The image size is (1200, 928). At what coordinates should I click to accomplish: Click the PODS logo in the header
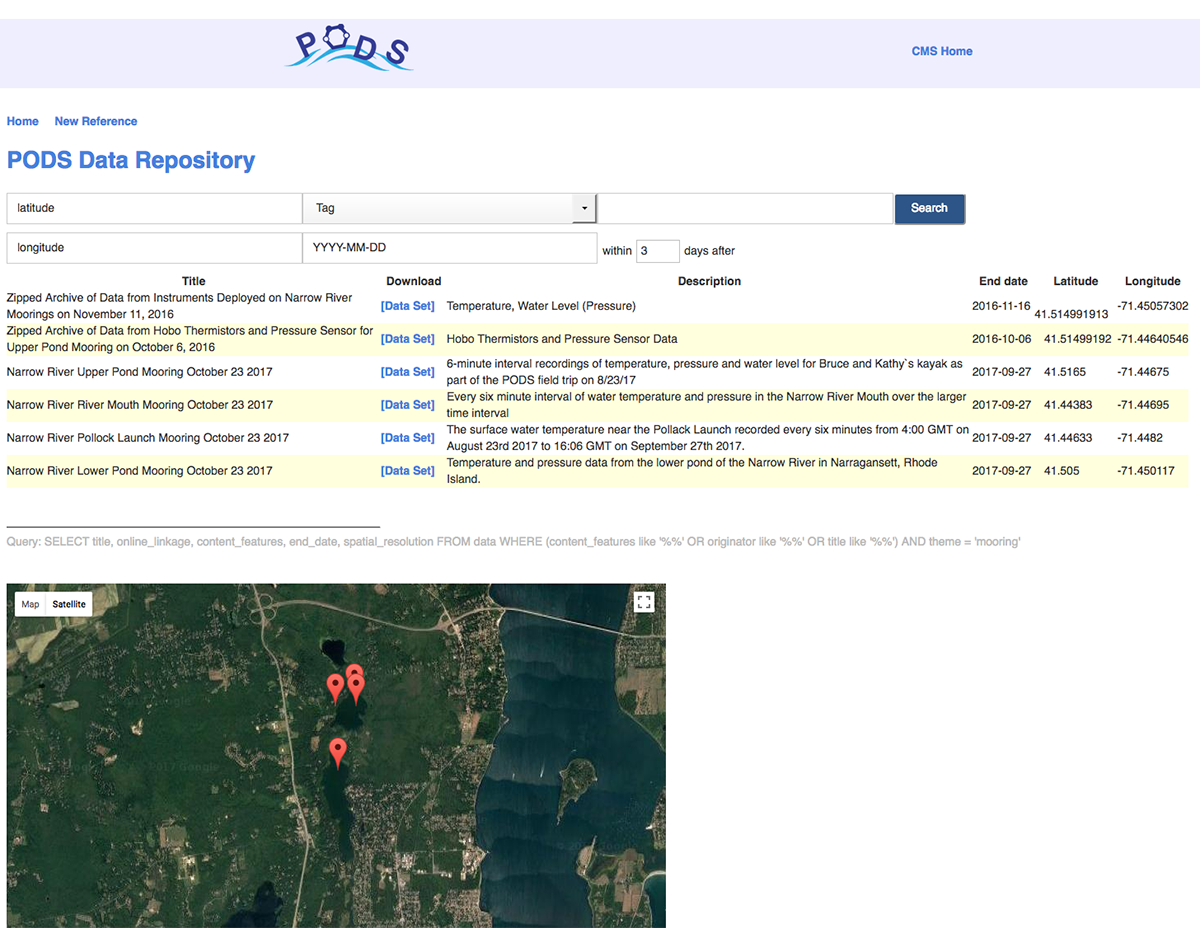click(x=350, y=48)
